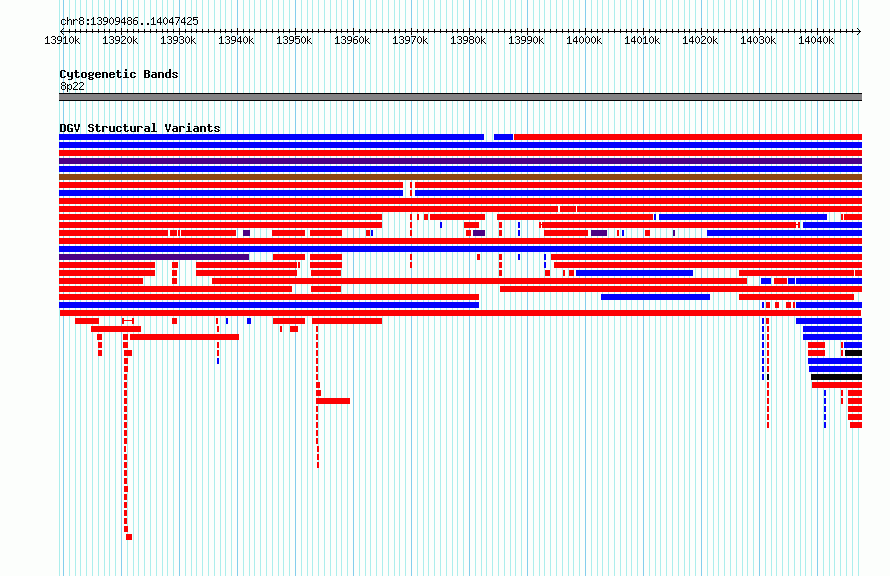Image resolution: width=890 pixels, height=576 pixels.
Task: Select the red bar in the top variant row
Action: (x=688, y=137)
